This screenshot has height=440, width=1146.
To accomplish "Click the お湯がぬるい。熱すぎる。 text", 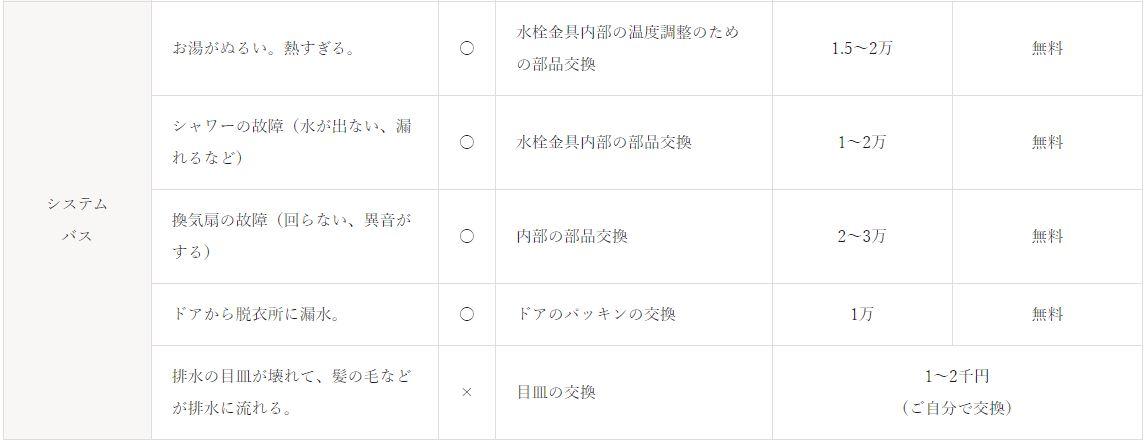I will click(264, 48).
